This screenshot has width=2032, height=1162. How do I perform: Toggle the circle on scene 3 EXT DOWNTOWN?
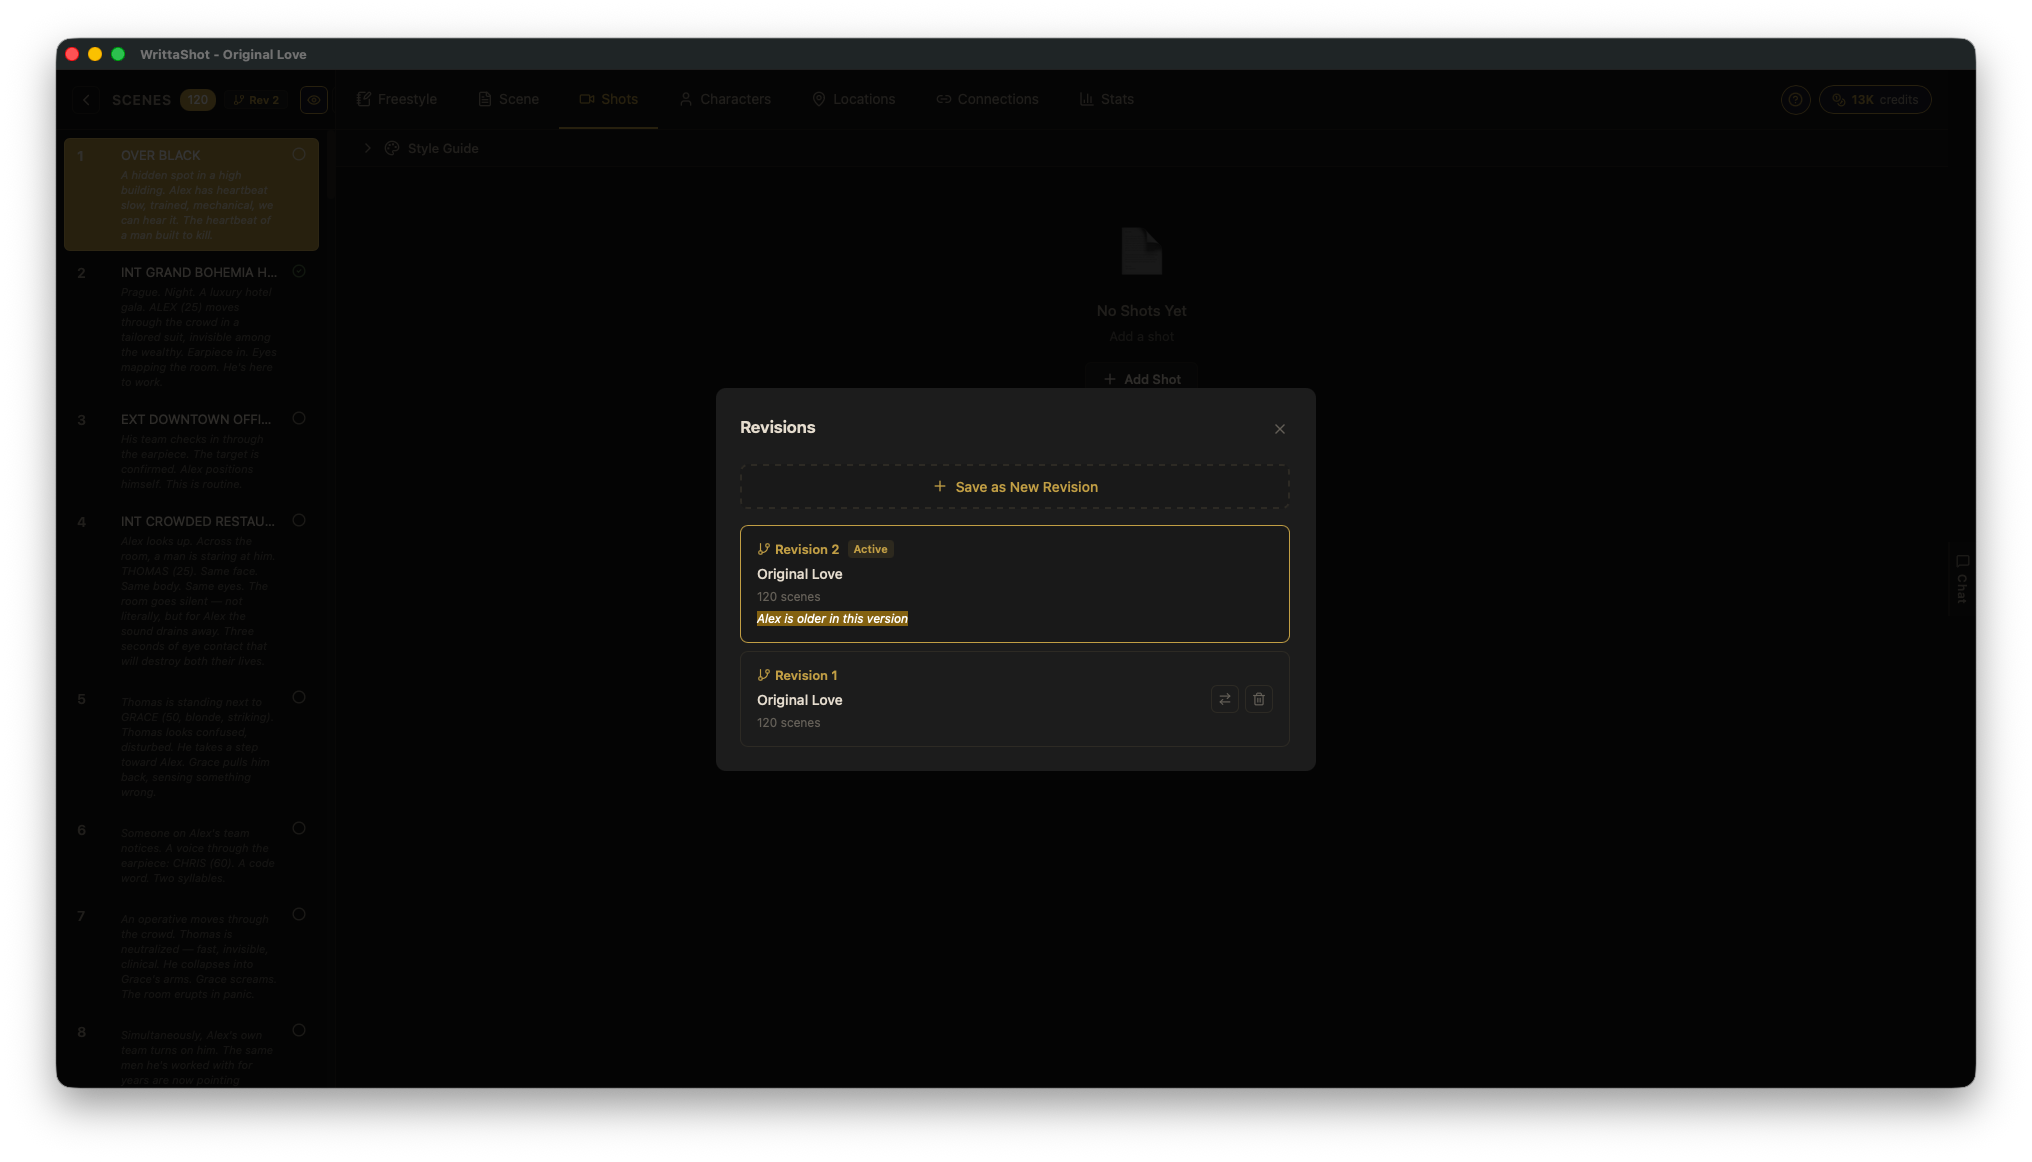299,419
